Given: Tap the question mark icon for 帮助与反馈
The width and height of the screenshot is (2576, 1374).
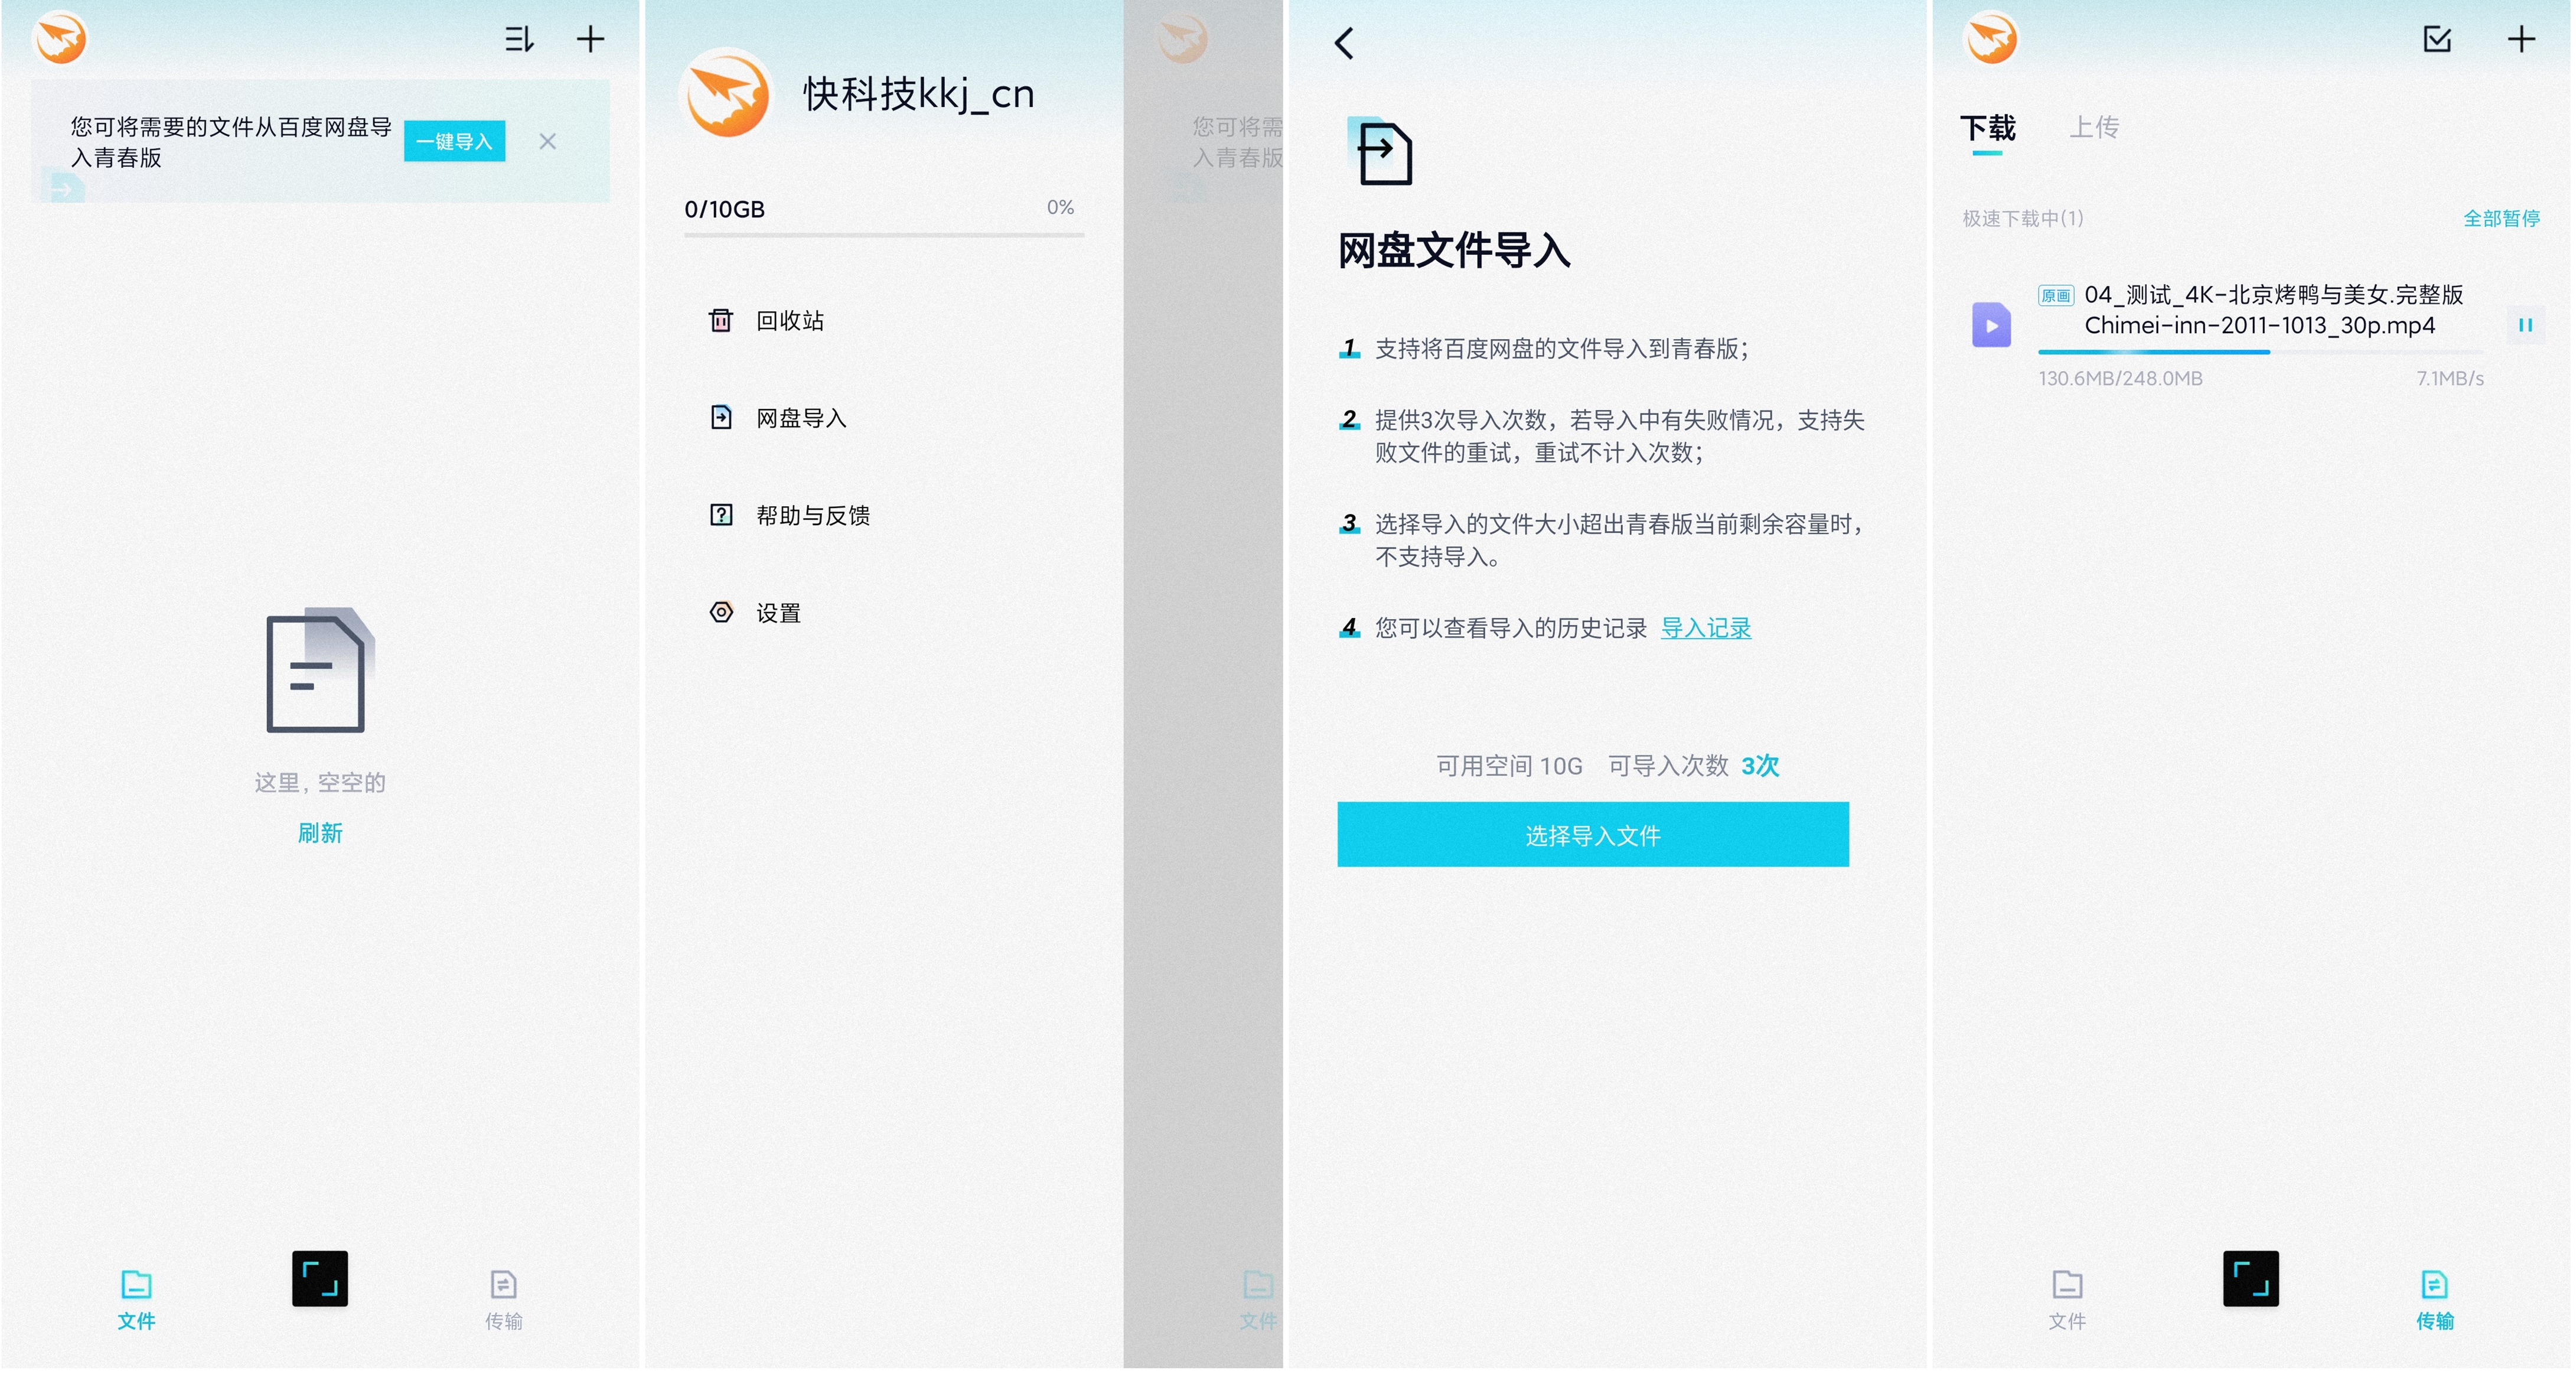Looking at the screenshot, I should [720, 514].
